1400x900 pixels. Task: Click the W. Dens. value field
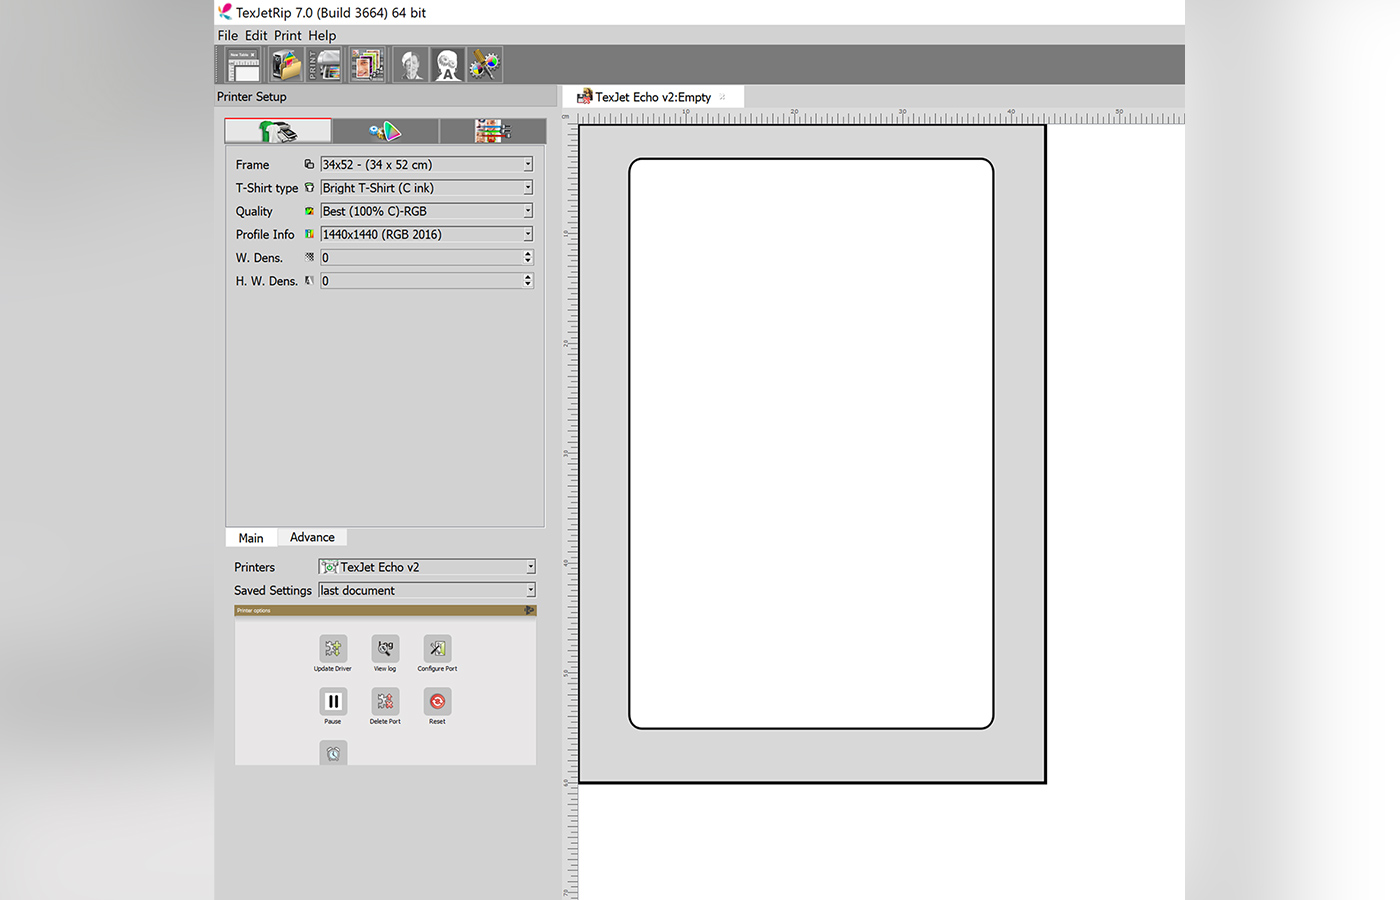(420, 258)
